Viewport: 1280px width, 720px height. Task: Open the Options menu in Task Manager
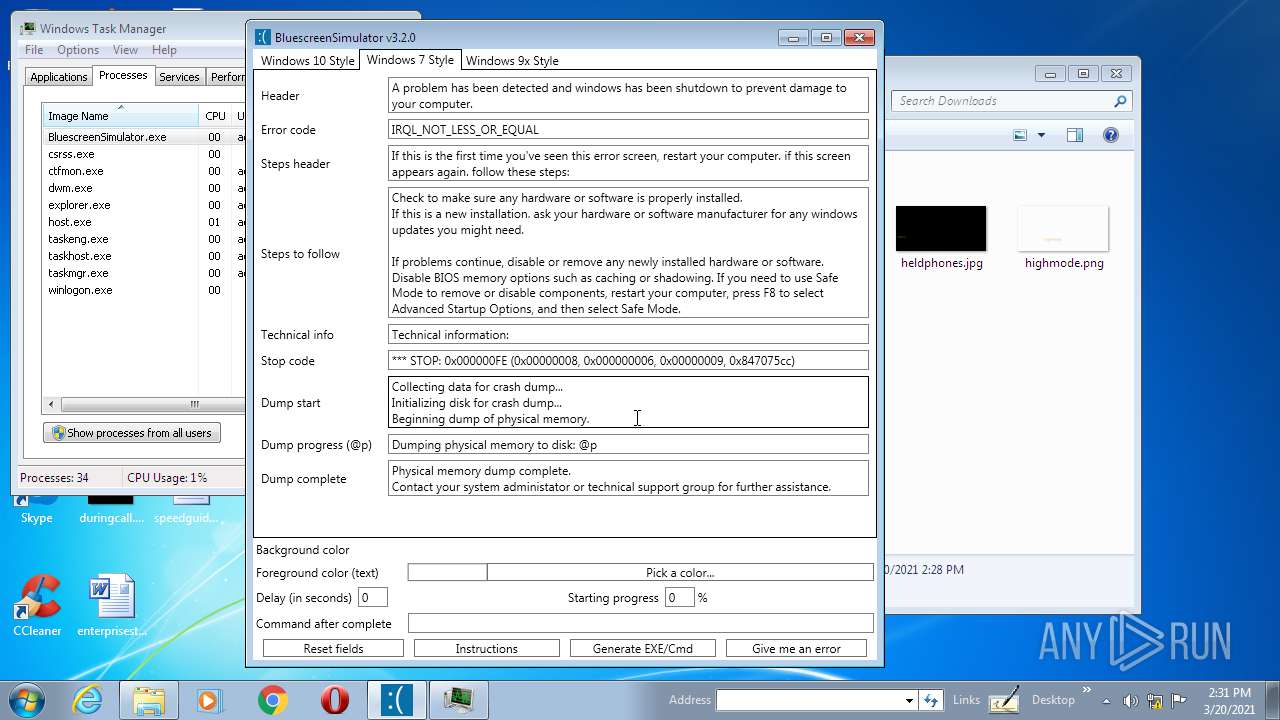click(x=78, y=50)
